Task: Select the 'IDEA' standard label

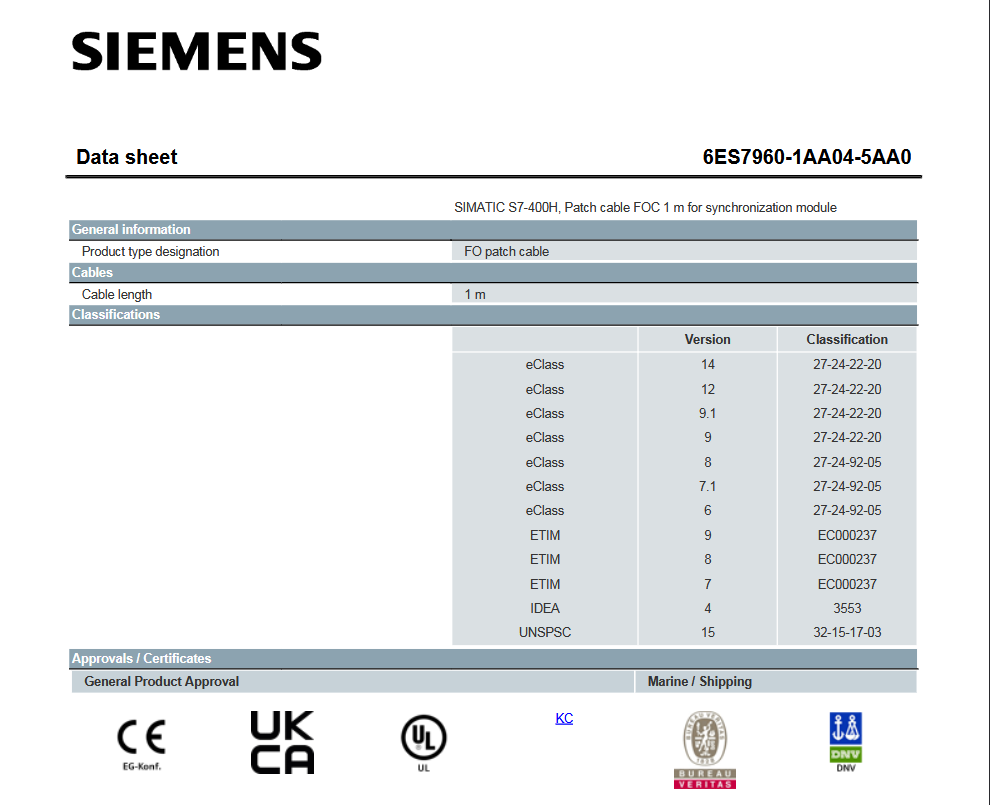Action: click(545, 608)
